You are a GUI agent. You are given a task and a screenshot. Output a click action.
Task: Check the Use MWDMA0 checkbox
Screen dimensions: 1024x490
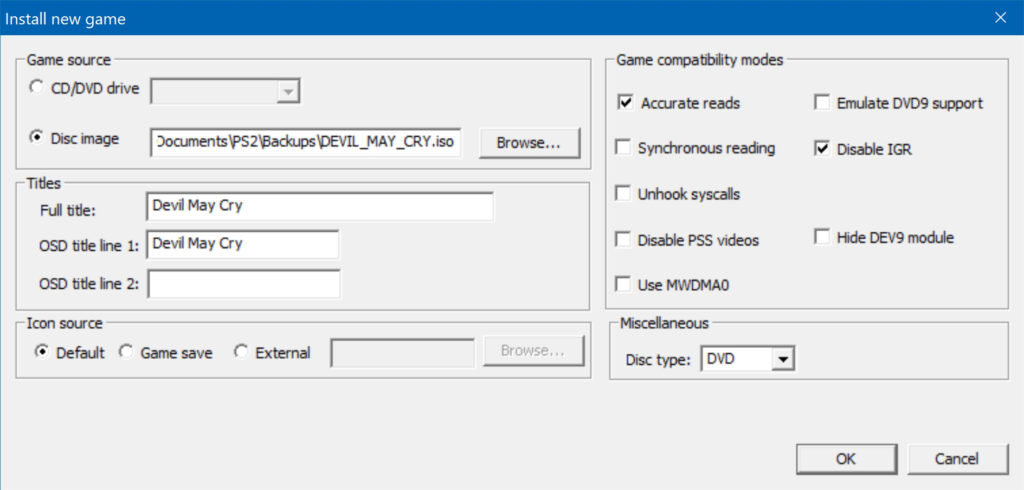pos(624,285)
